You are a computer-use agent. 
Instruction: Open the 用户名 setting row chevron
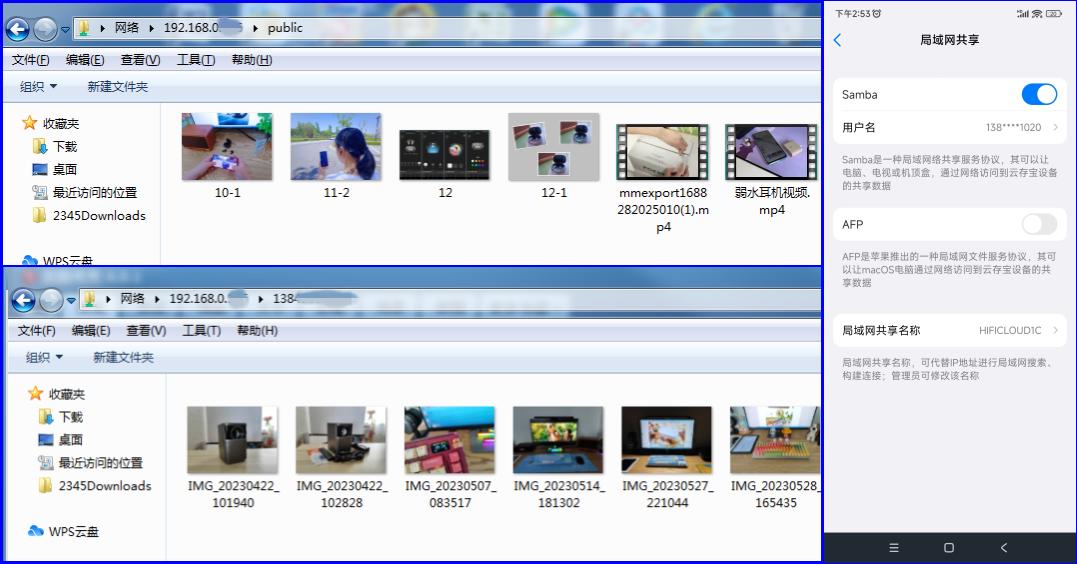[x=1055, y=128]
